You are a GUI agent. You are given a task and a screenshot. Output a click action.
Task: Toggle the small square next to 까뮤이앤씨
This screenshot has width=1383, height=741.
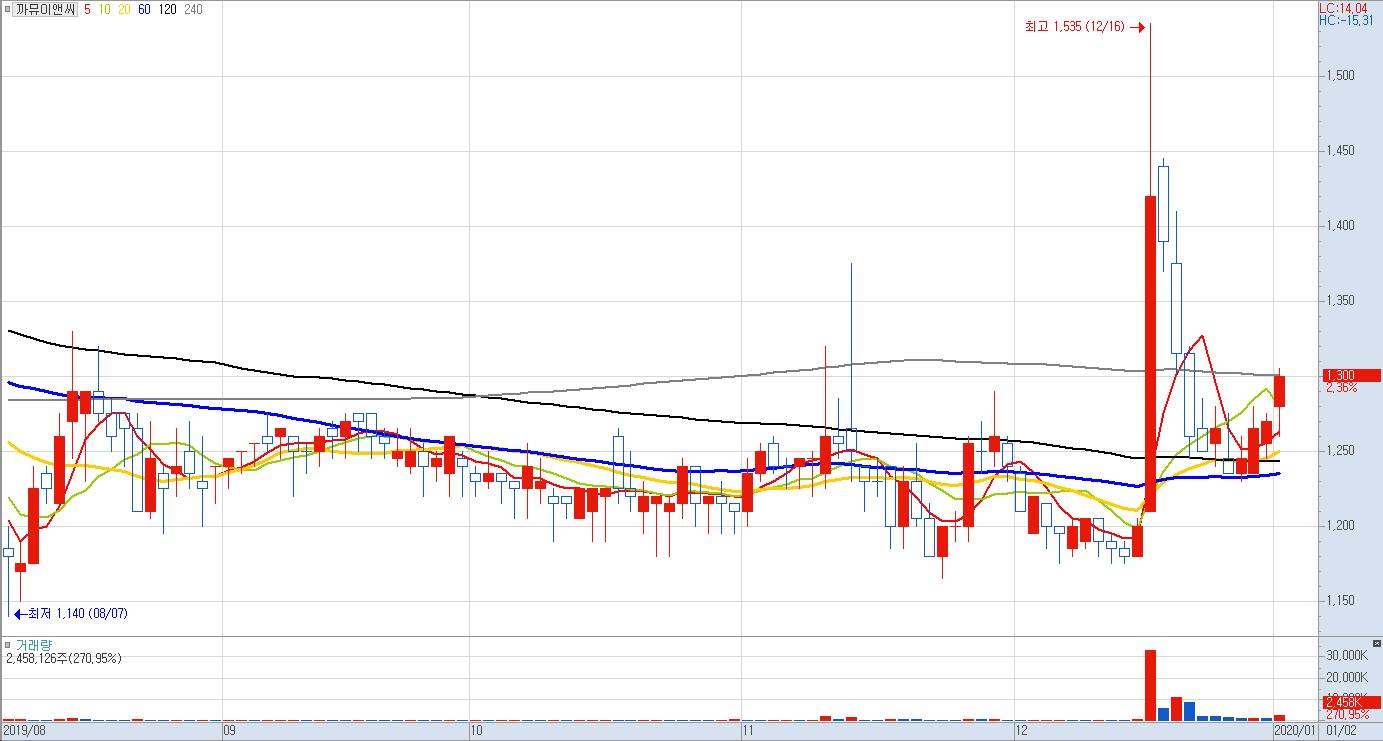tap(7, 8)
